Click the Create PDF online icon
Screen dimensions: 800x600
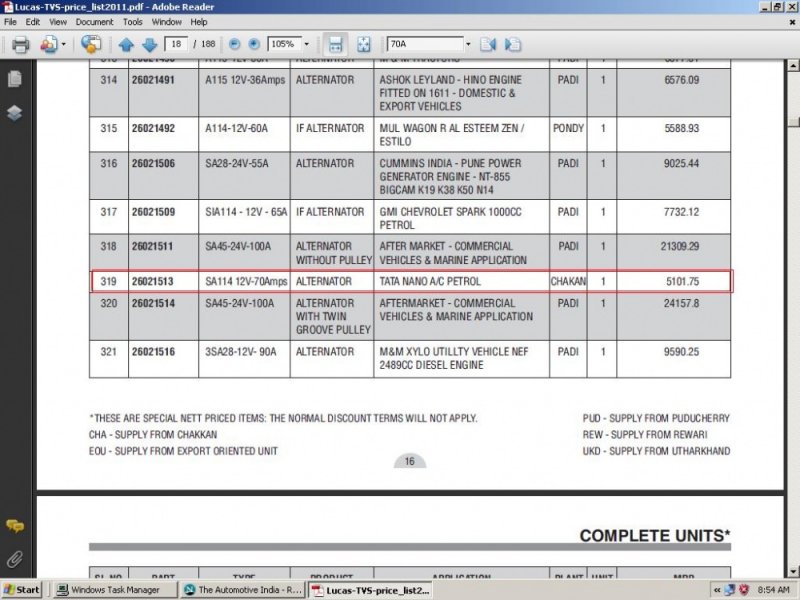point(48,45)
